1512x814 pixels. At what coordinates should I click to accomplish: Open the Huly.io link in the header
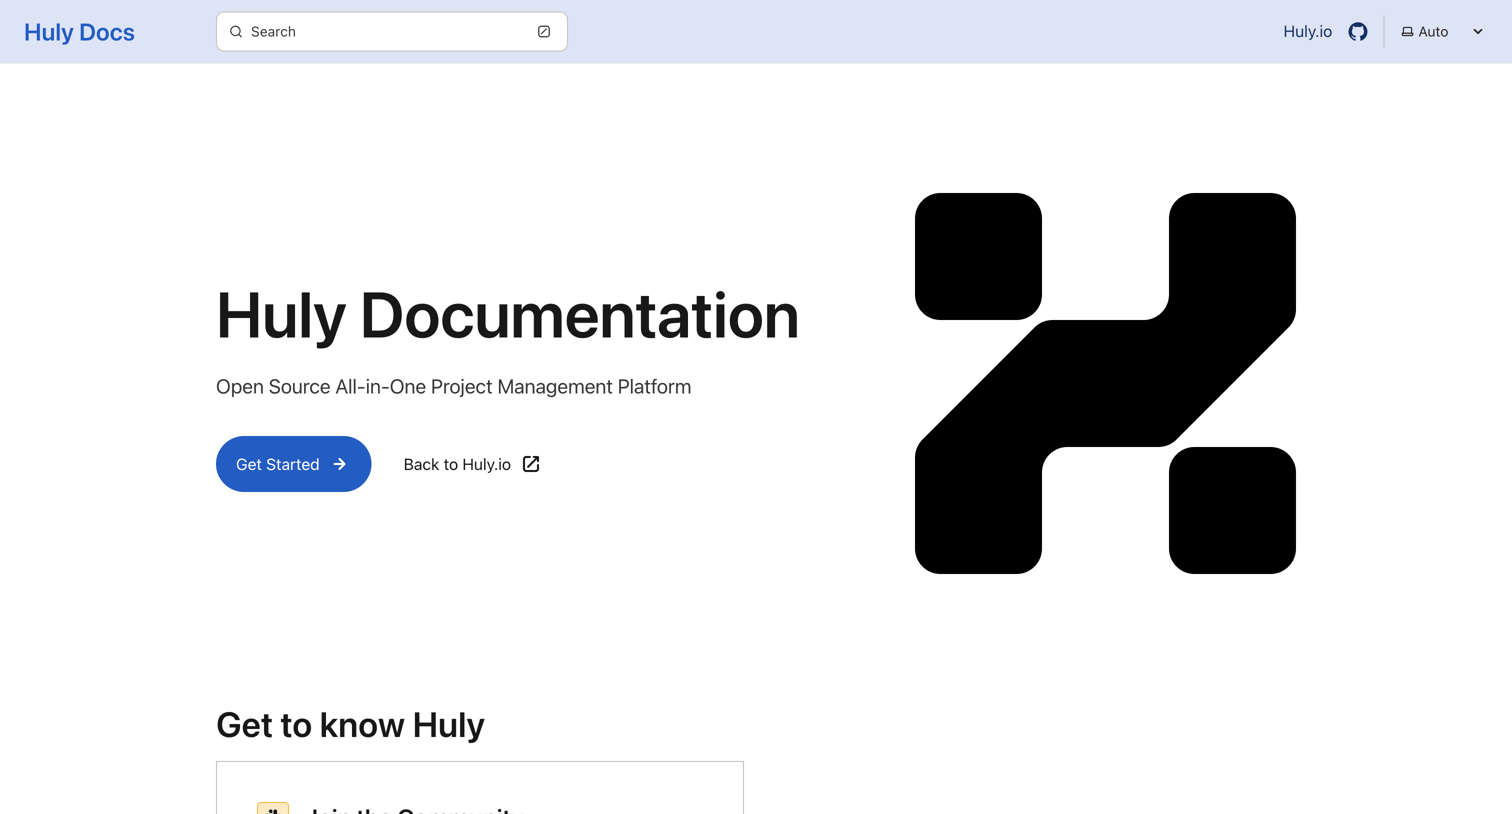[1307, 32]
